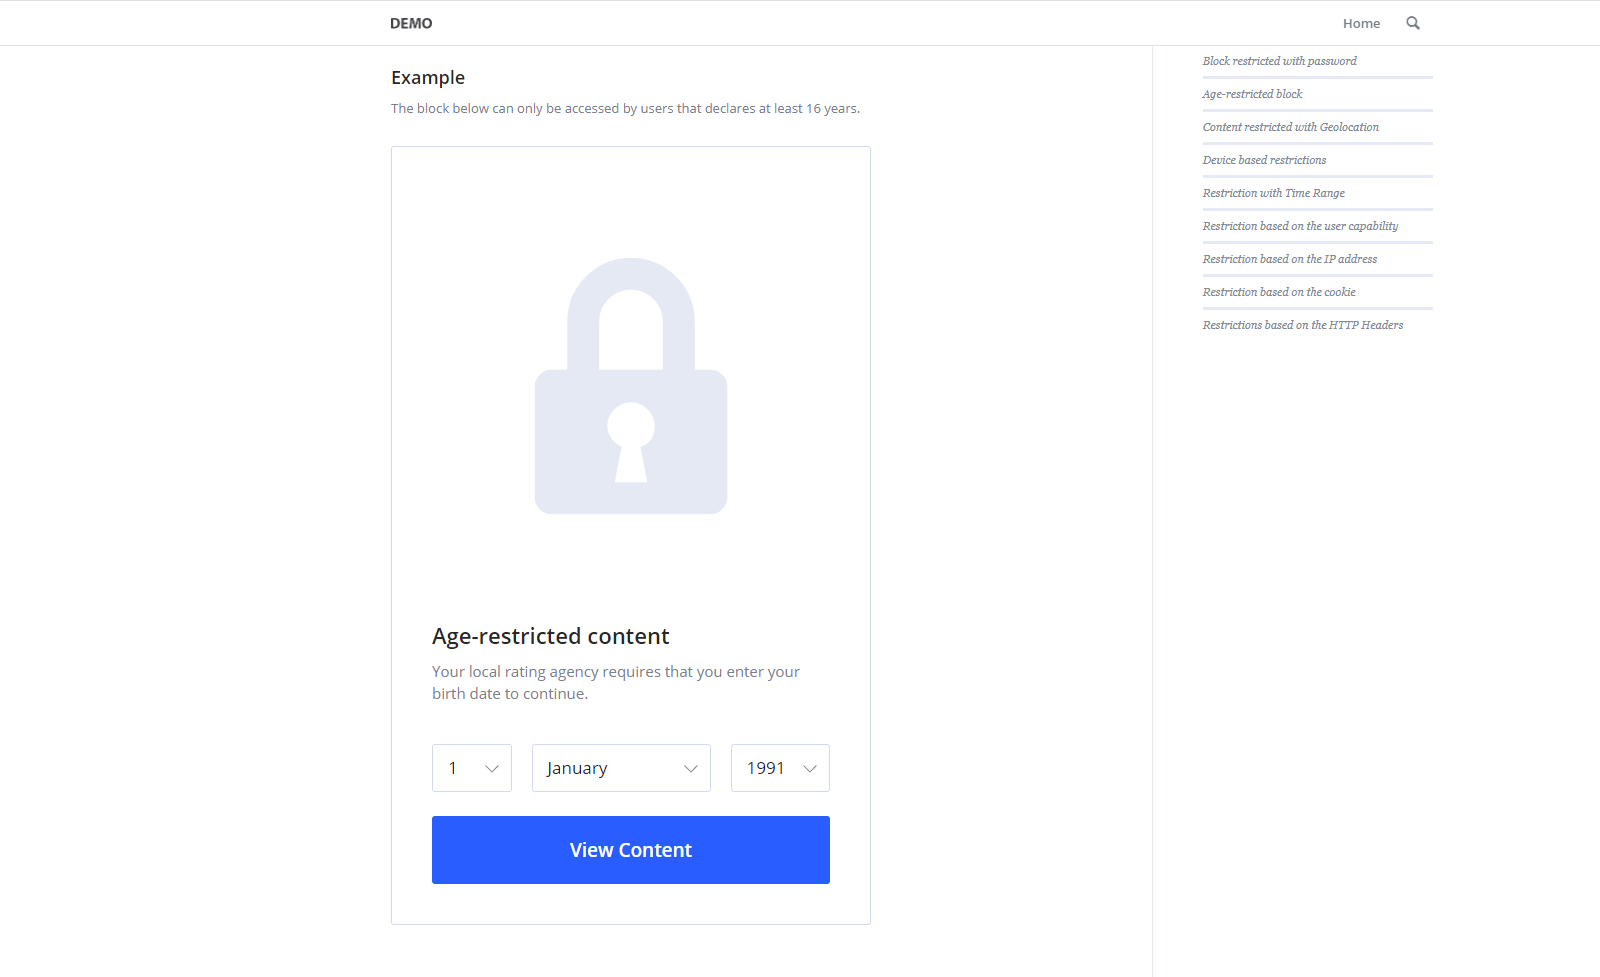Click the large padlock icon
The image size is (1600, 977).
click(631, 387)
